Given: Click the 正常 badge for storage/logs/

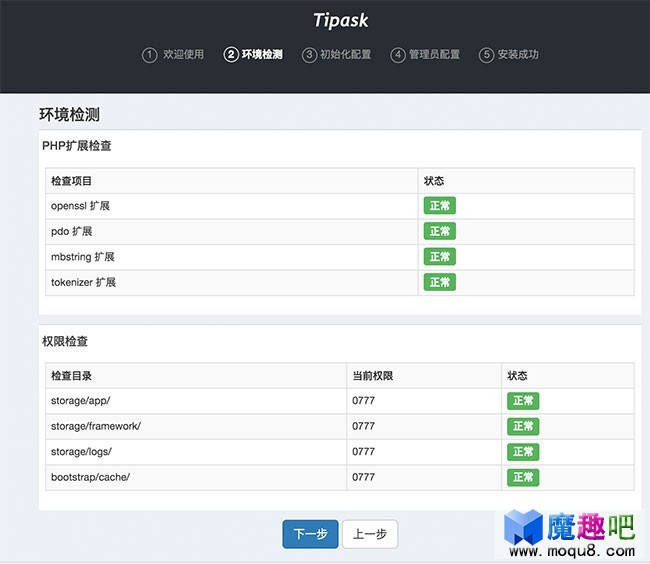Looking at the screenshot, I should point(523,452).
